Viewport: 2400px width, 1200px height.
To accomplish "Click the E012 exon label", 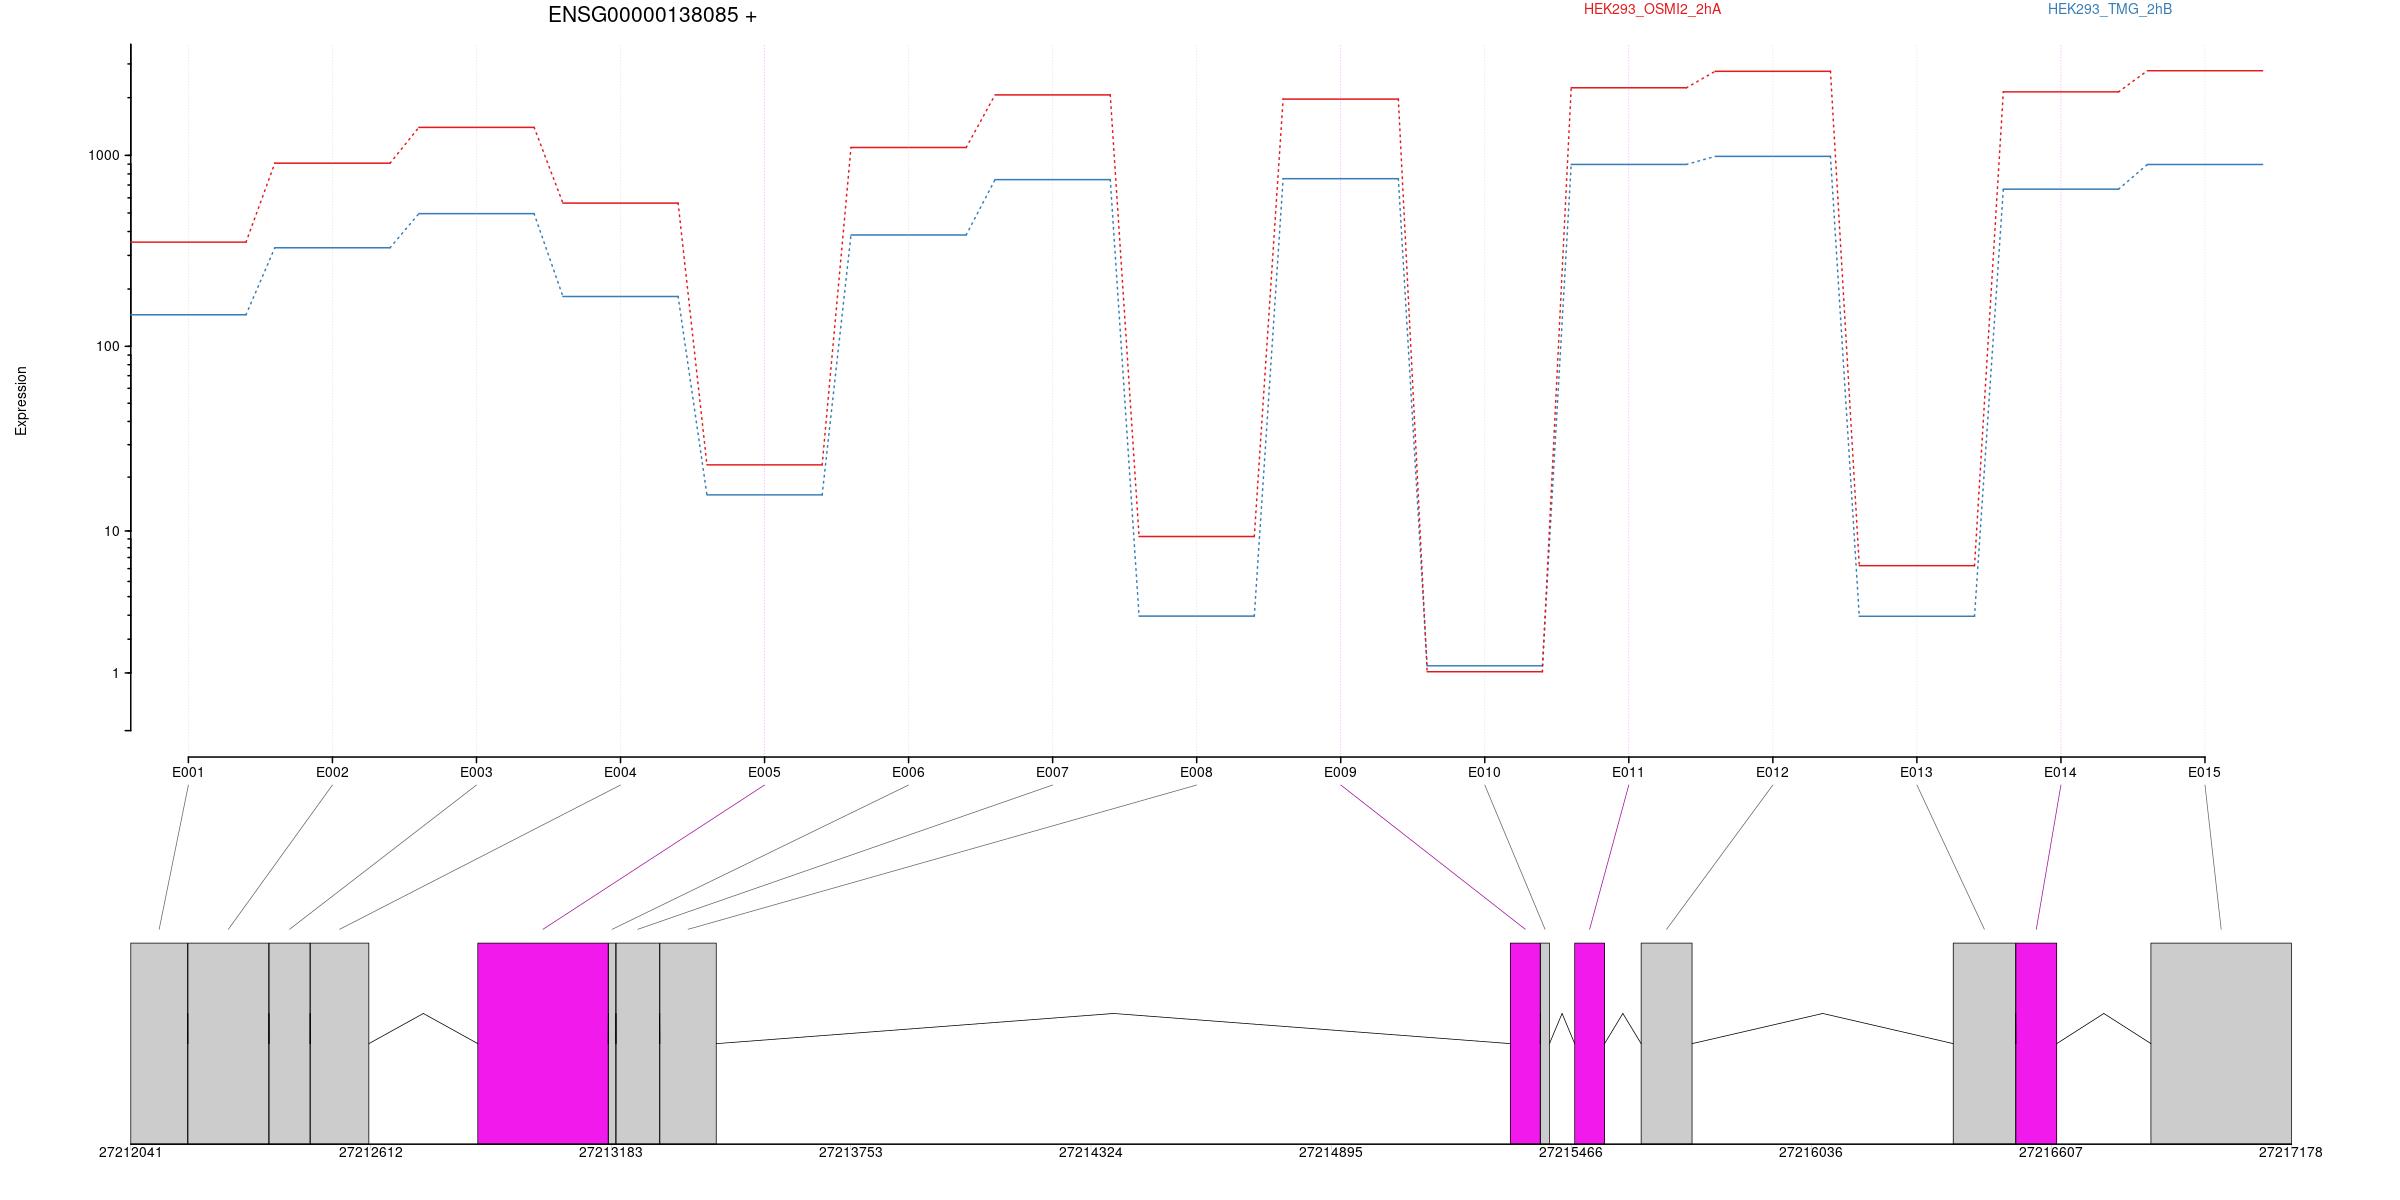I will (1772, 772).
